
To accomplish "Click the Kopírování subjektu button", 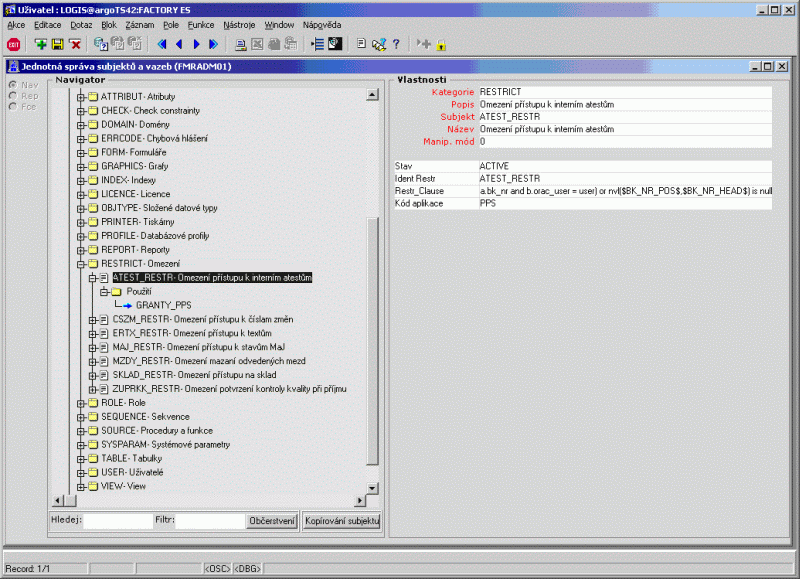I will [x=342, y=521].
